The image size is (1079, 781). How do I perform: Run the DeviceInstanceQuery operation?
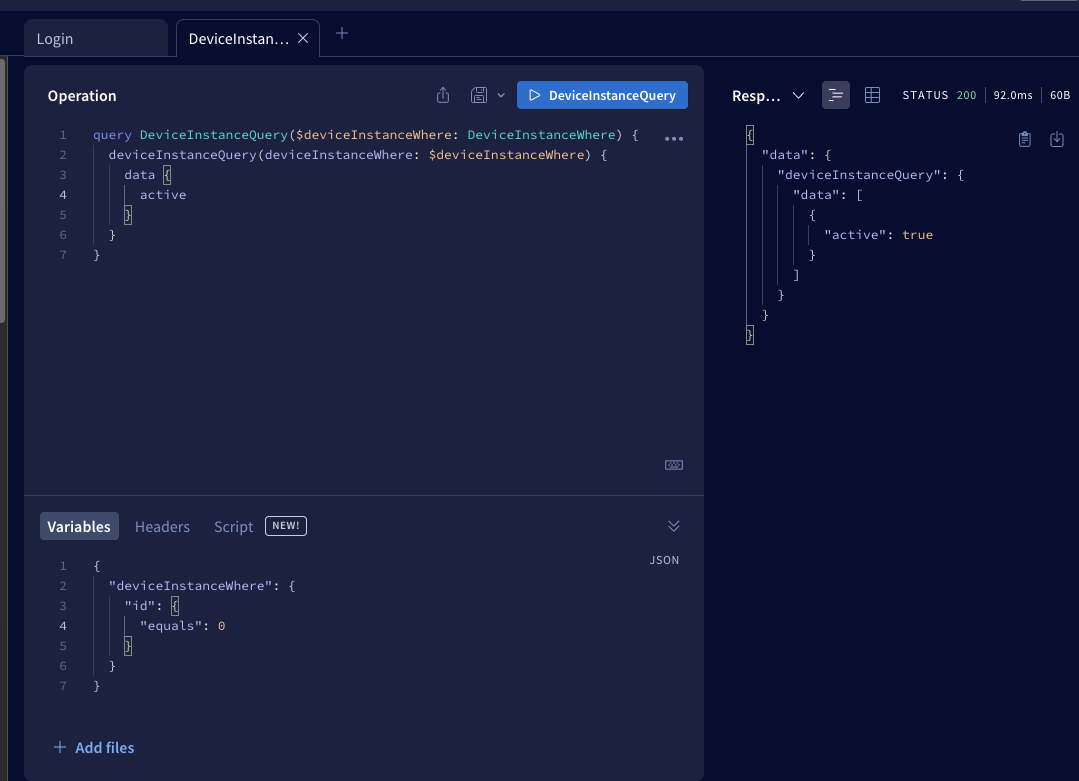(602, 95)
